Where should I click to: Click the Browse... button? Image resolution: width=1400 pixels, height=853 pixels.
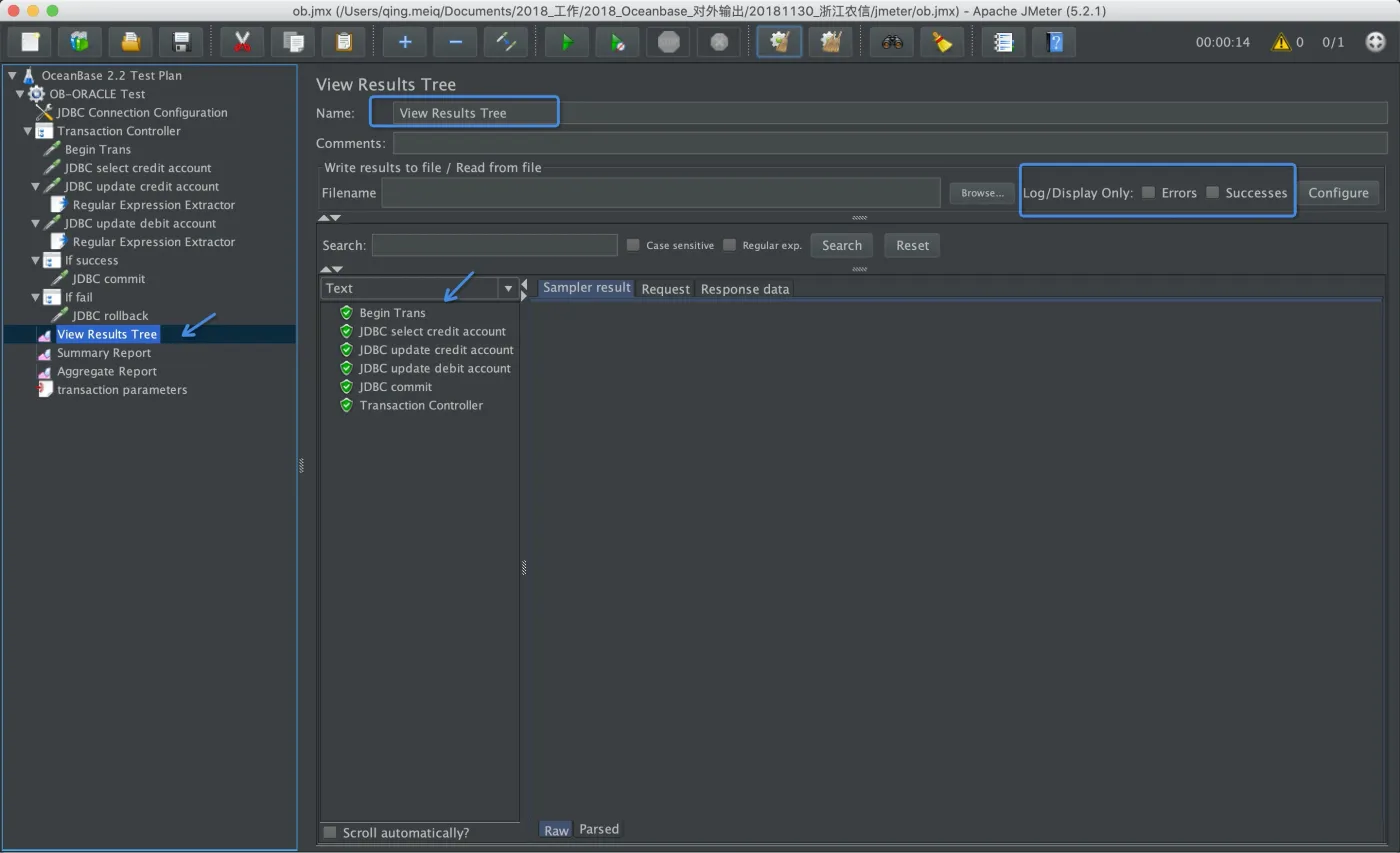point(982,193)
